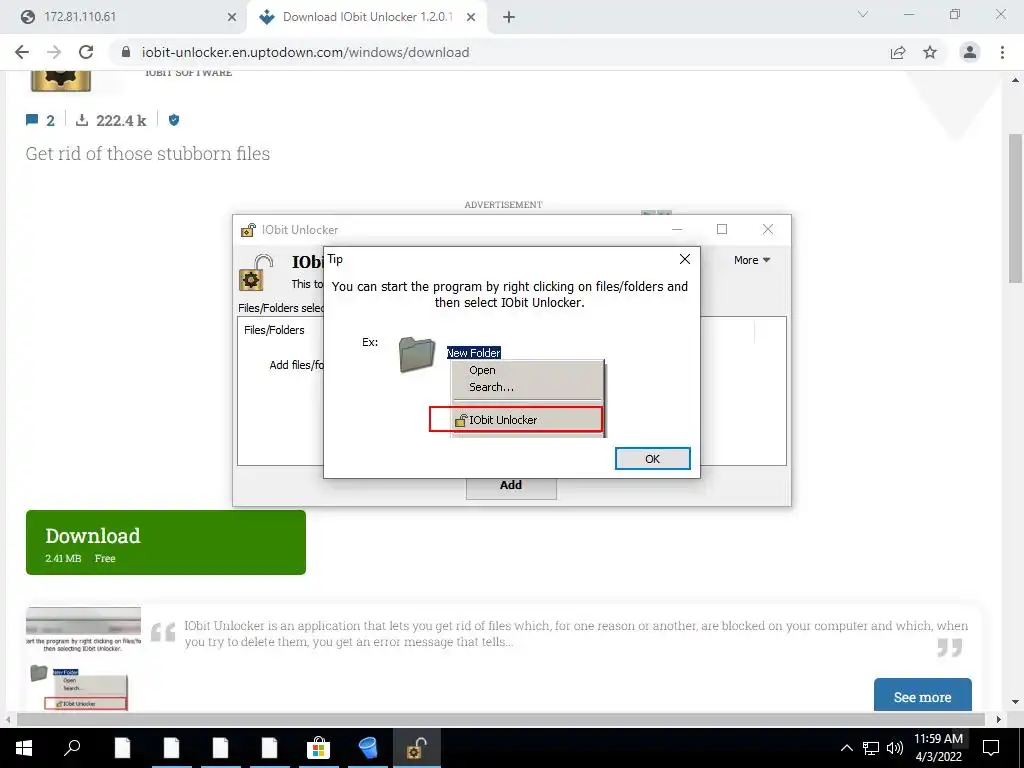This screenshot has height=768, width=1024.
Task: Select IObit Unlocker context menu entry
Action: pyautogui.click(x=516, y=419)
